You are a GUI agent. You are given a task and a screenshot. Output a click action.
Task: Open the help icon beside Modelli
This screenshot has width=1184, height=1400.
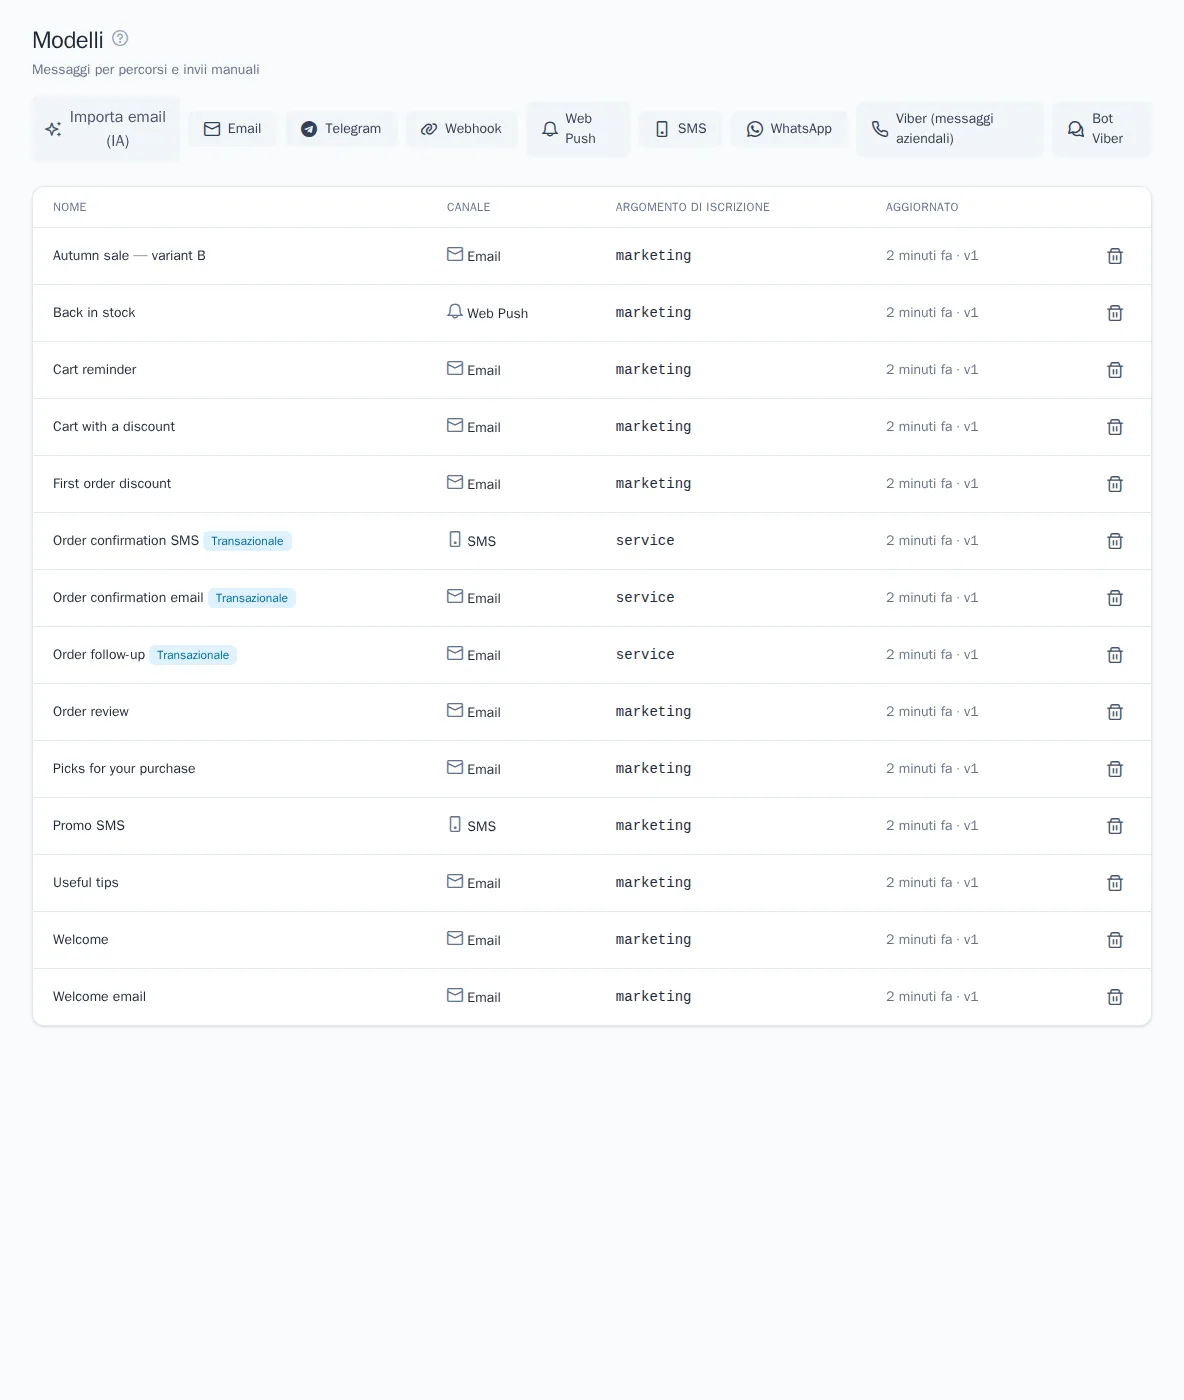pos(120,38)
